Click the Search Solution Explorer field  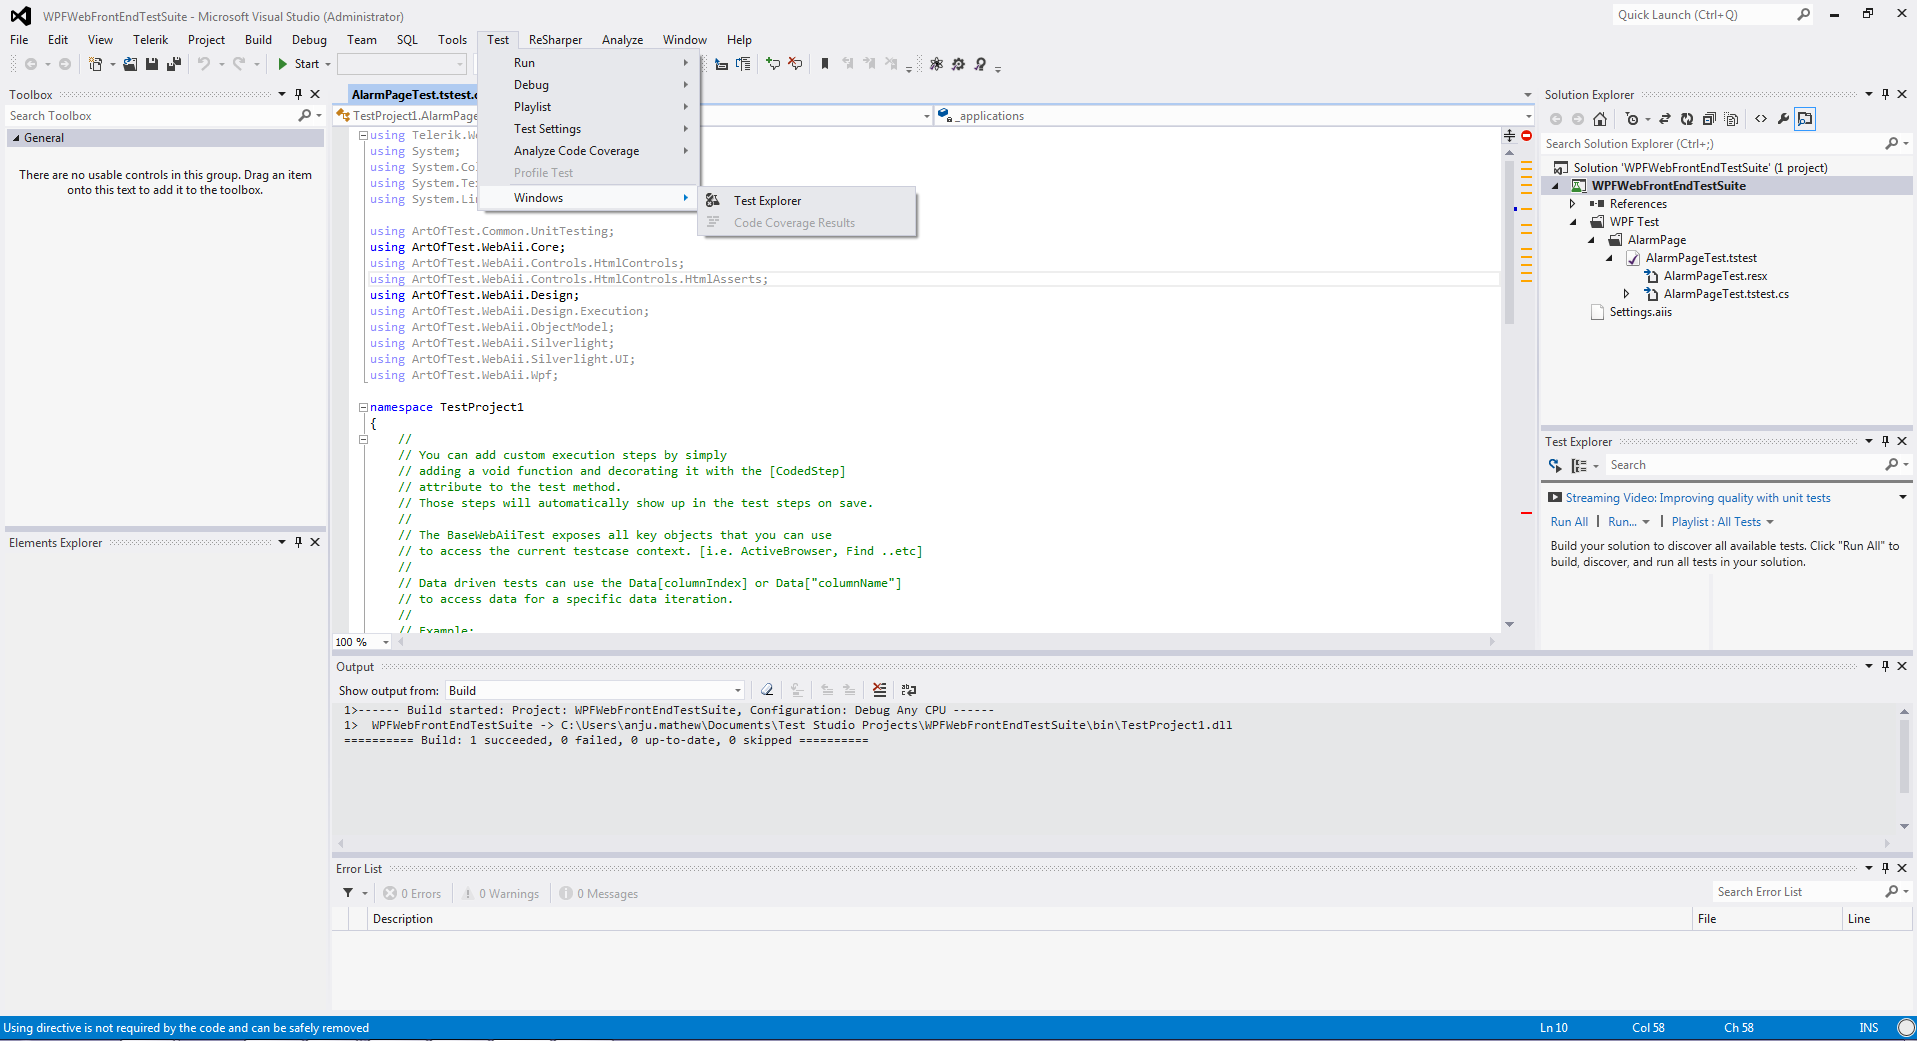(x=1710, y=144)
